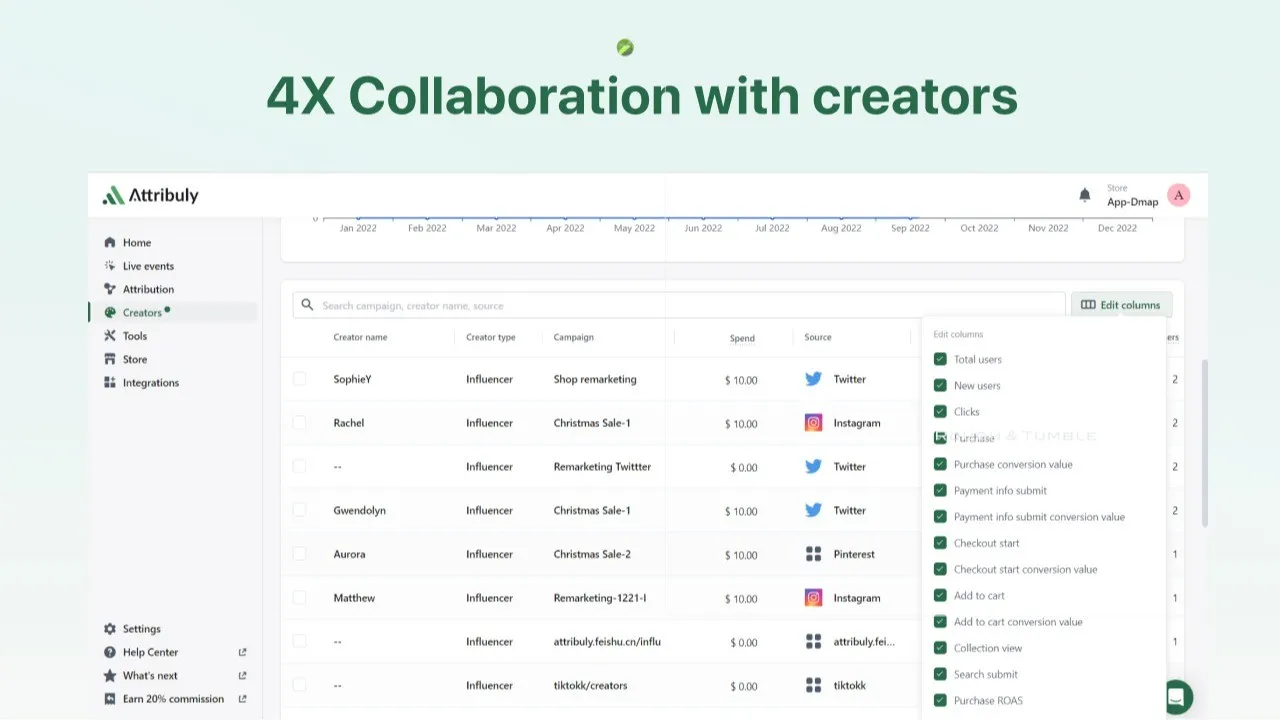Open the chat widget button

pos(1177,696)
